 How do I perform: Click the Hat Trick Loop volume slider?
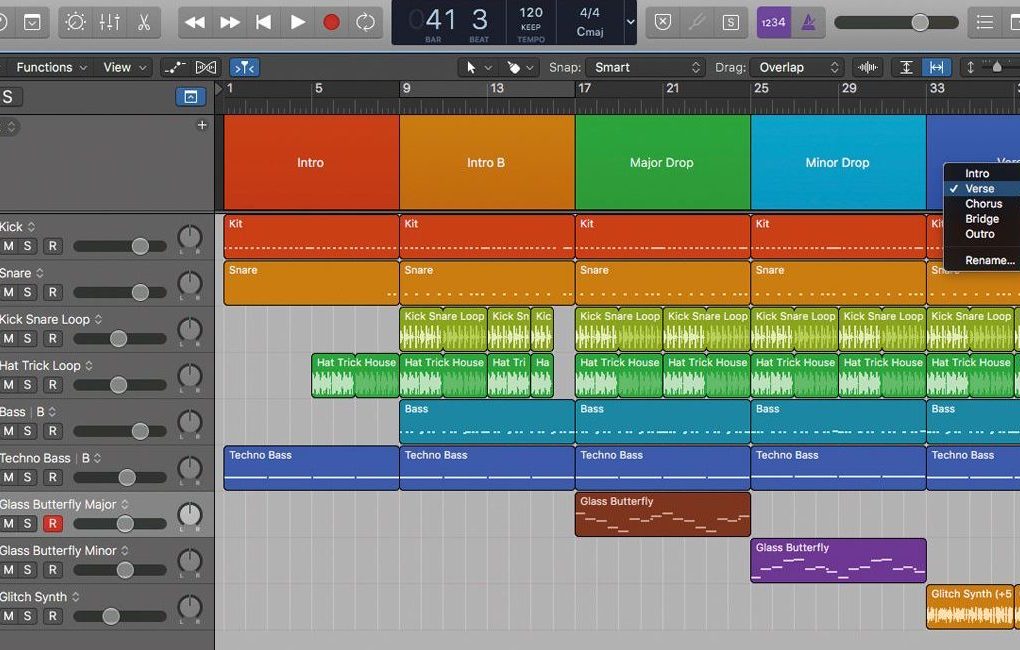coord(118,385)
